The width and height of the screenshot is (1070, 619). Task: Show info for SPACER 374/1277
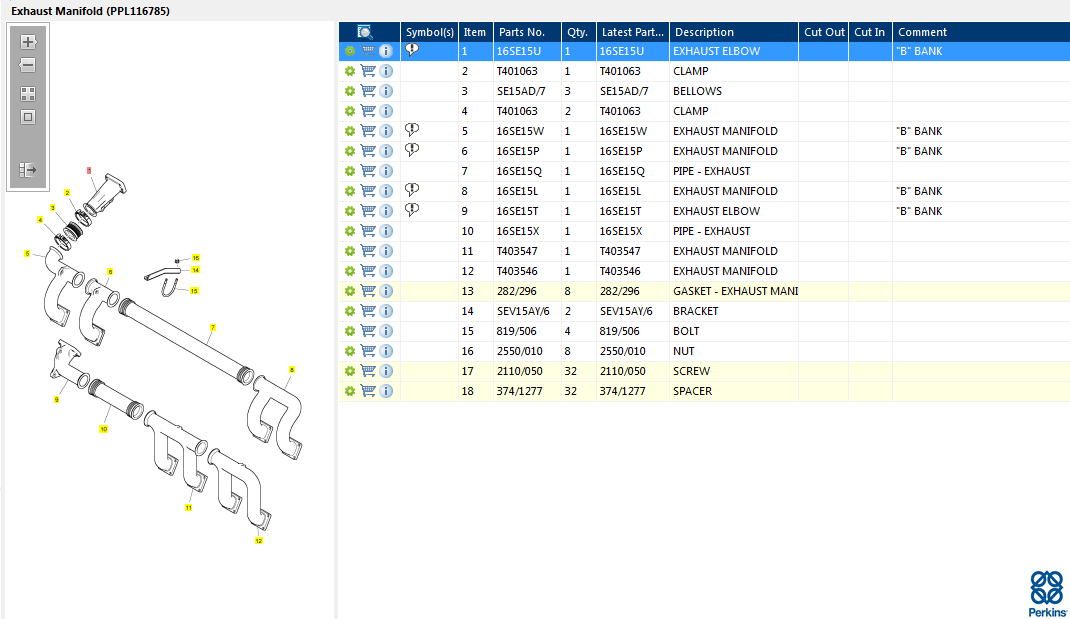click(x=386, y=391)
